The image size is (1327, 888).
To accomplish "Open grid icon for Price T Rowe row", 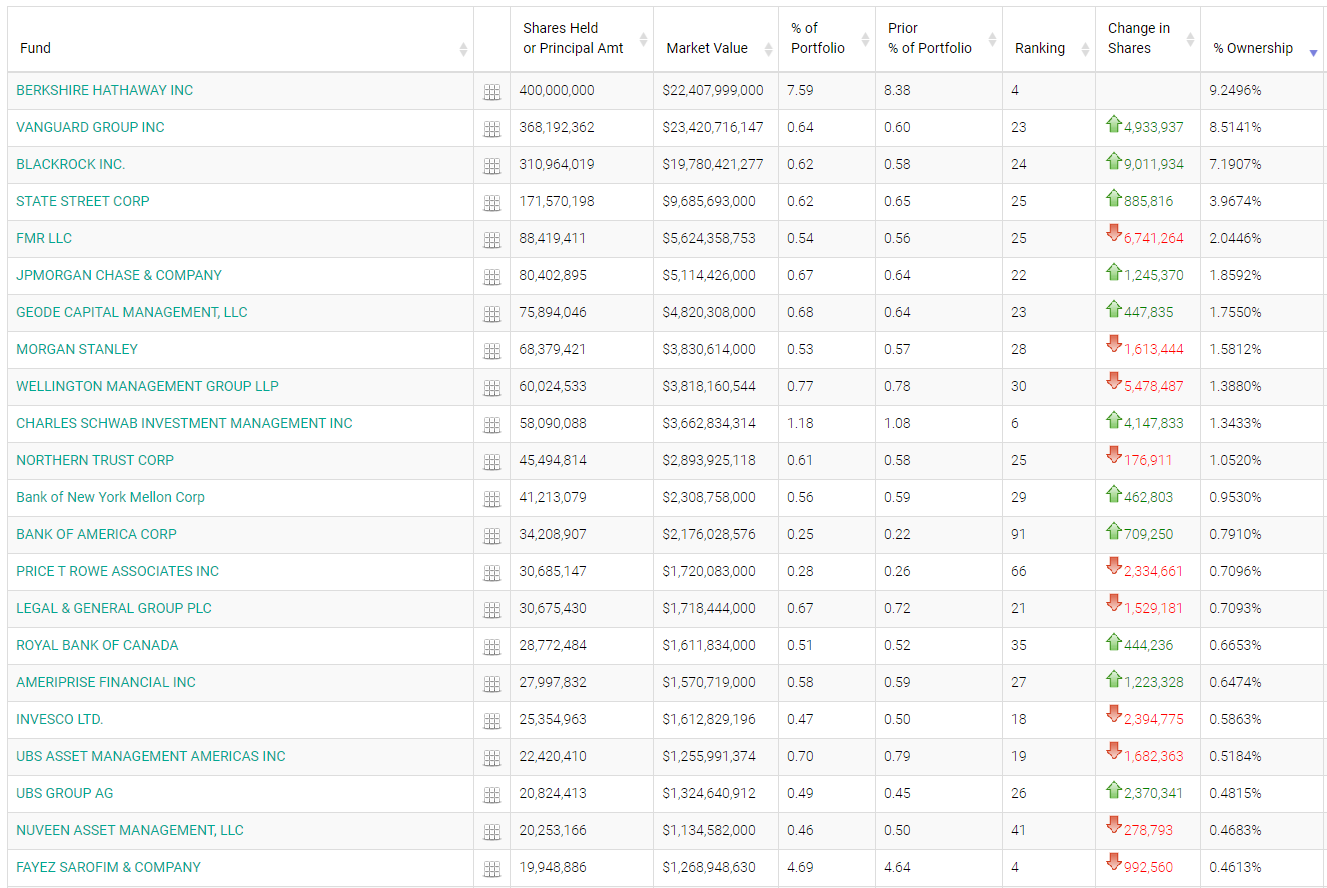I will point(492,573).
